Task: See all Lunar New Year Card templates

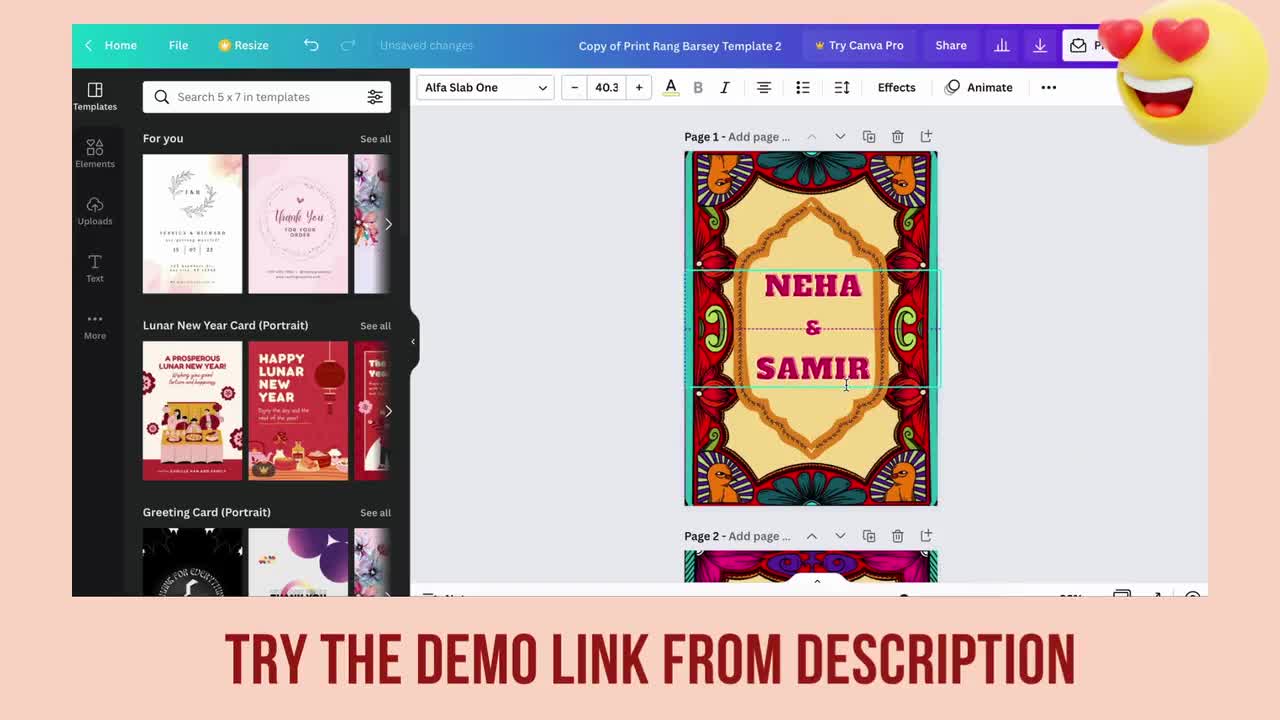Action: [x=375, y=326]
